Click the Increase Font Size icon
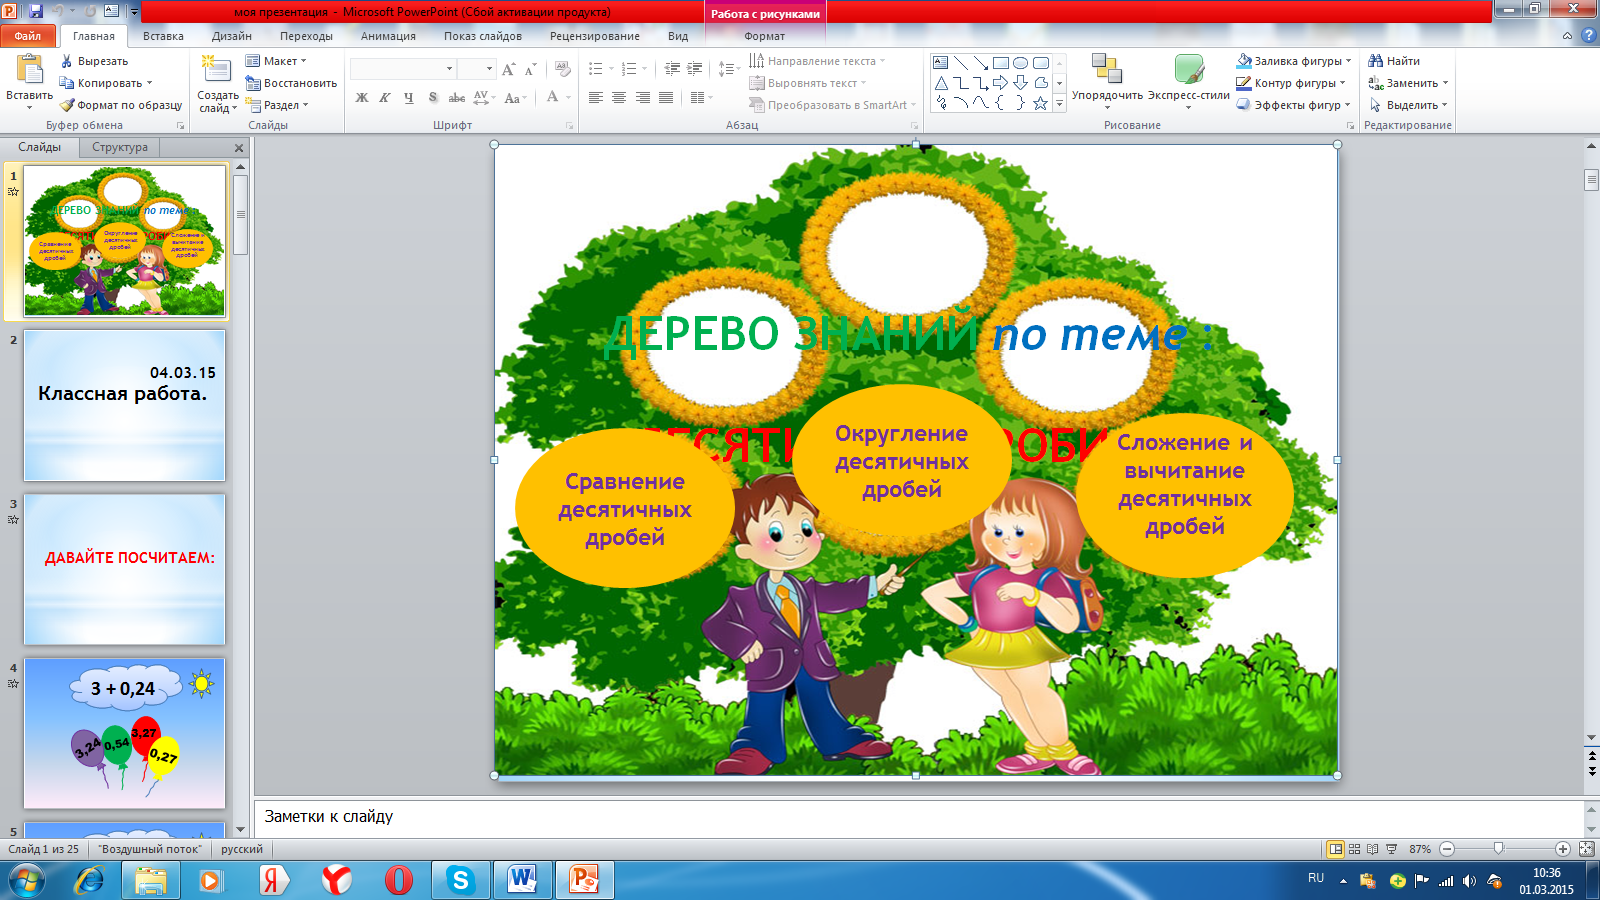 [x=509, y=69]
